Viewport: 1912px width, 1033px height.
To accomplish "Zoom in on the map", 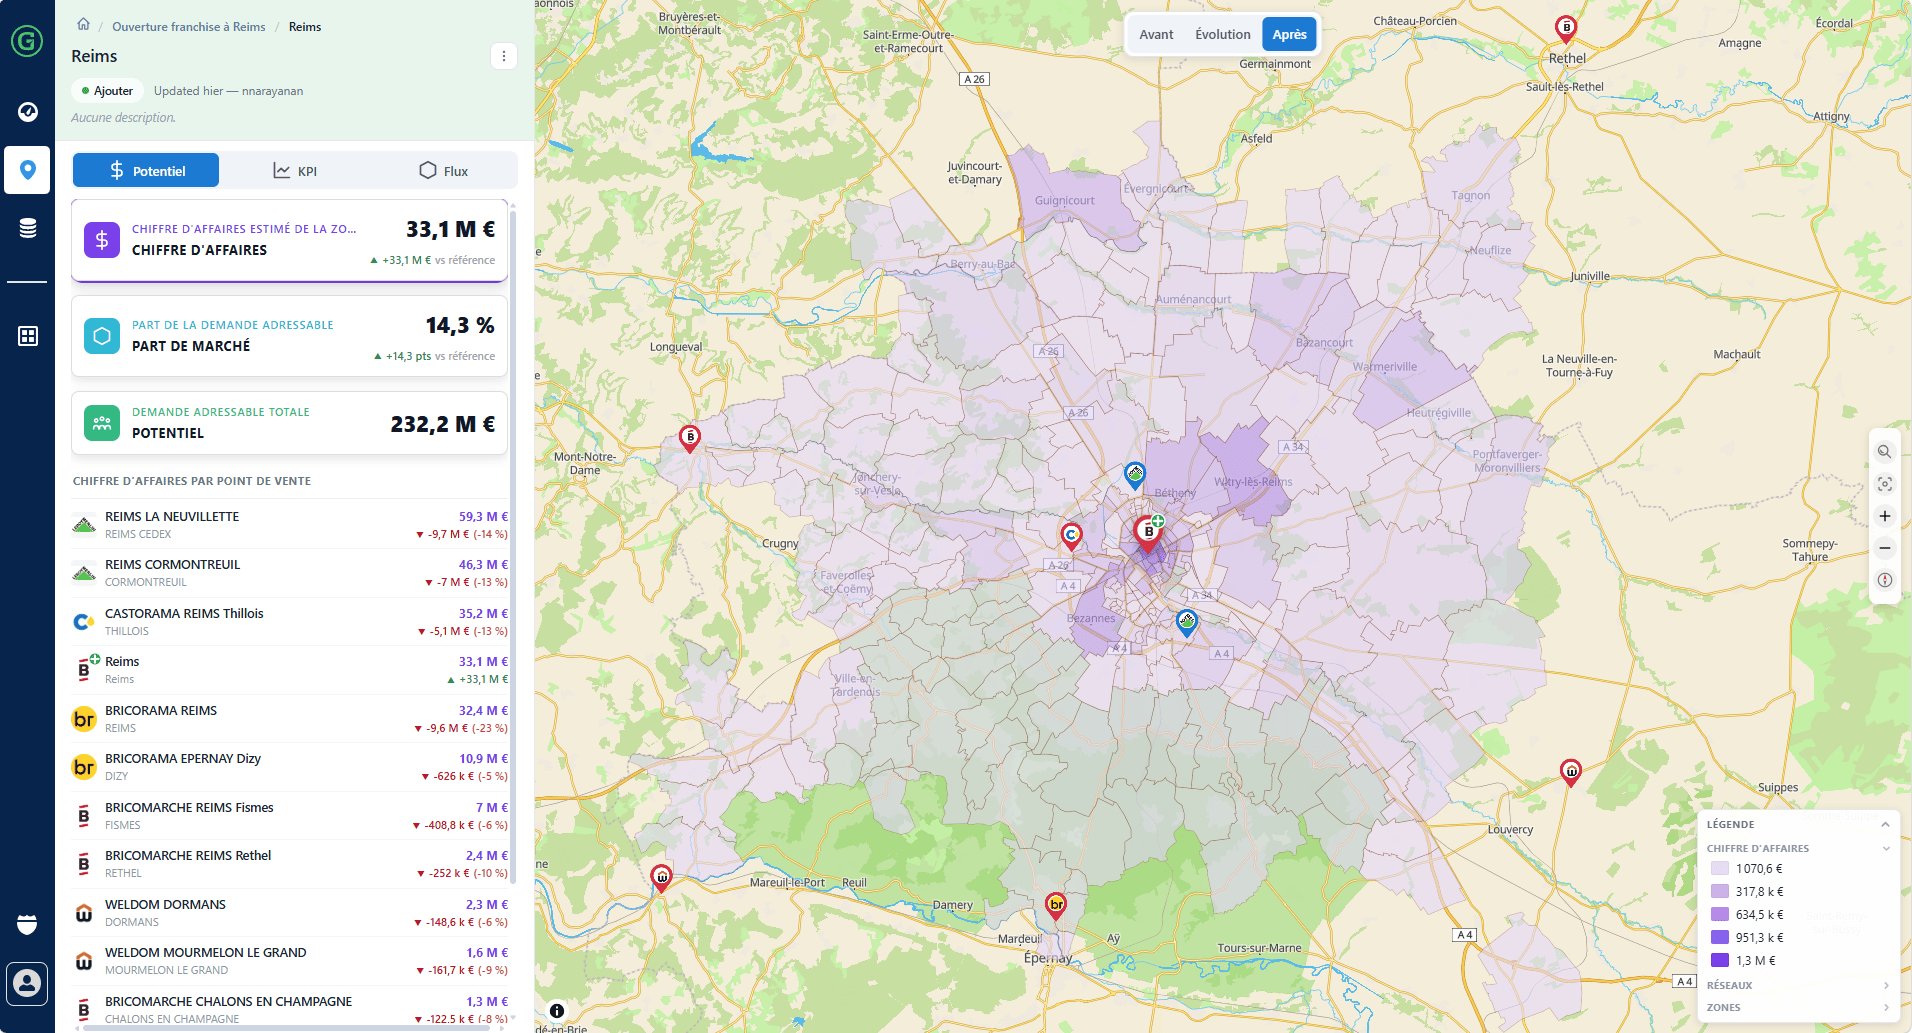I will pyautogui.click(x=1885, y=516).
